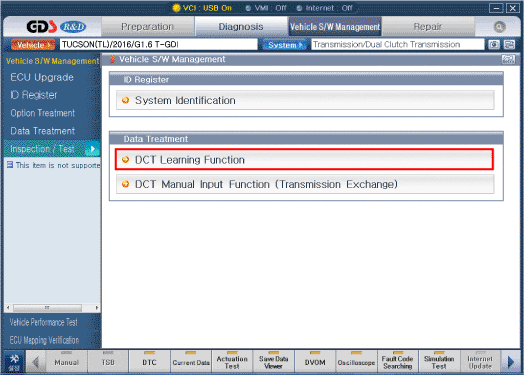
Task: Open the TSB tool
Action: tap(108, 362)
